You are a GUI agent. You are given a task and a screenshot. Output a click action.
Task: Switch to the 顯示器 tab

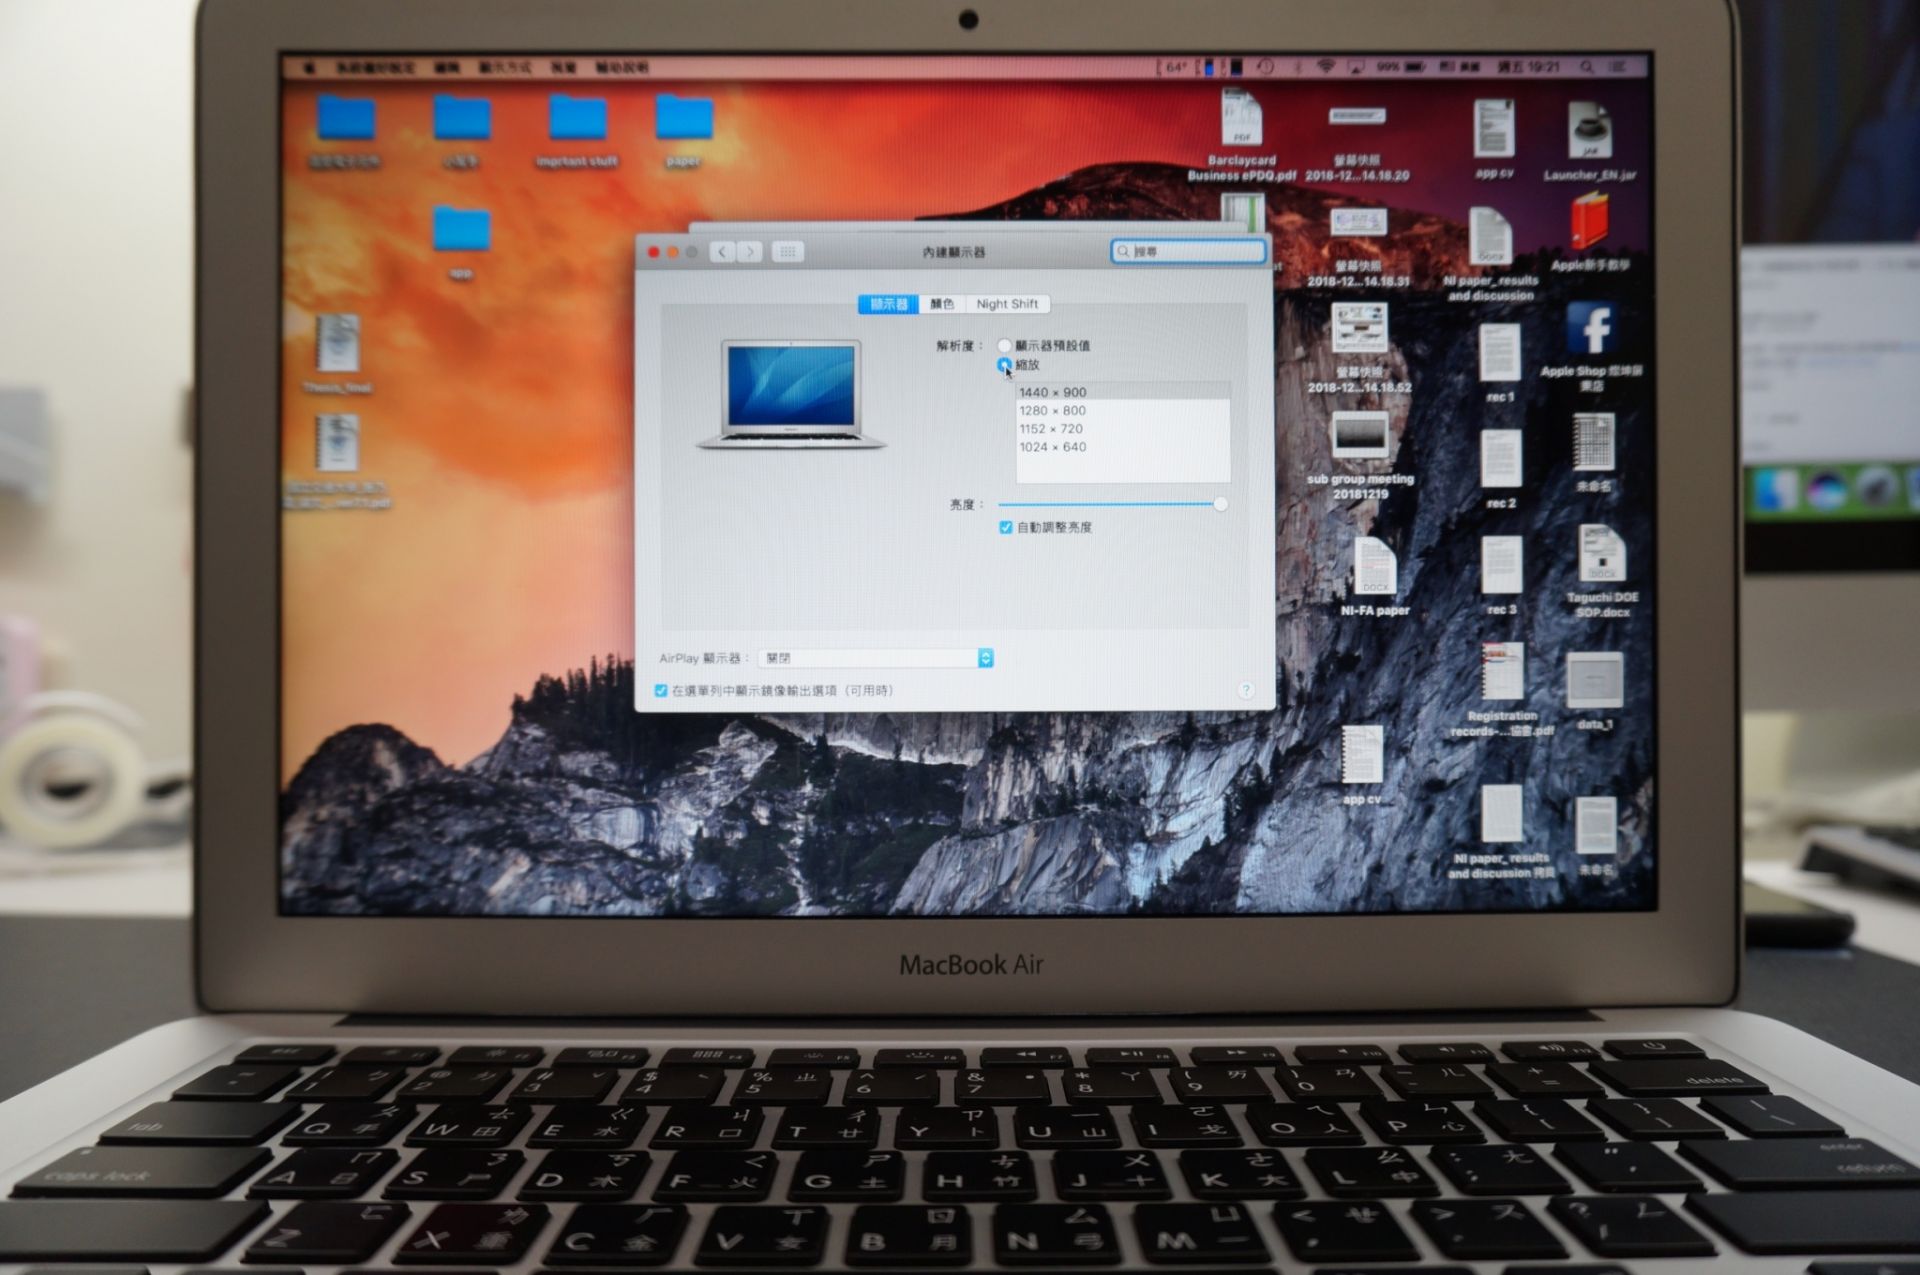point(888,304)
